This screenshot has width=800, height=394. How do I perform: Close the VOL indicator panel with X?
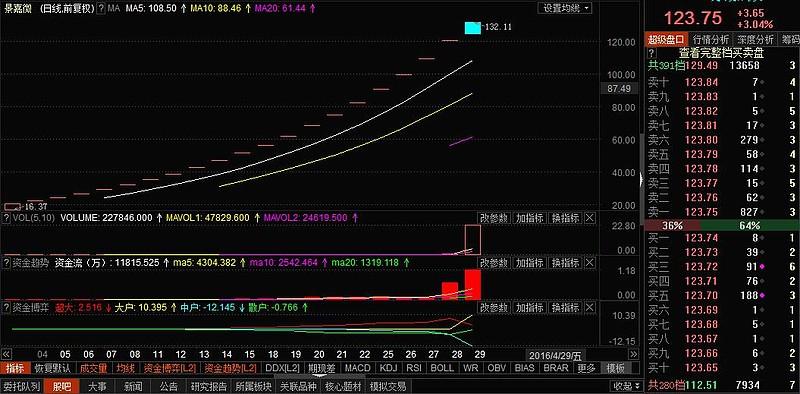[x=589, y=218]
